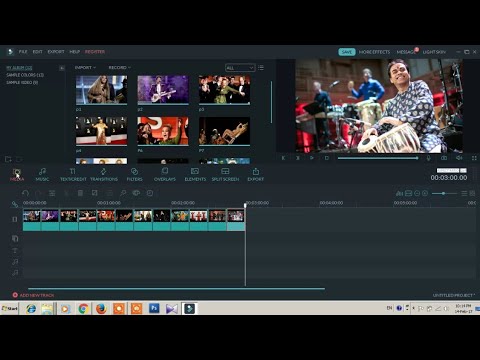The width and height of the screenshot is (480, 360).
Task: Zoom in timeline with plus icon
Action: click(x=425, y=193)
